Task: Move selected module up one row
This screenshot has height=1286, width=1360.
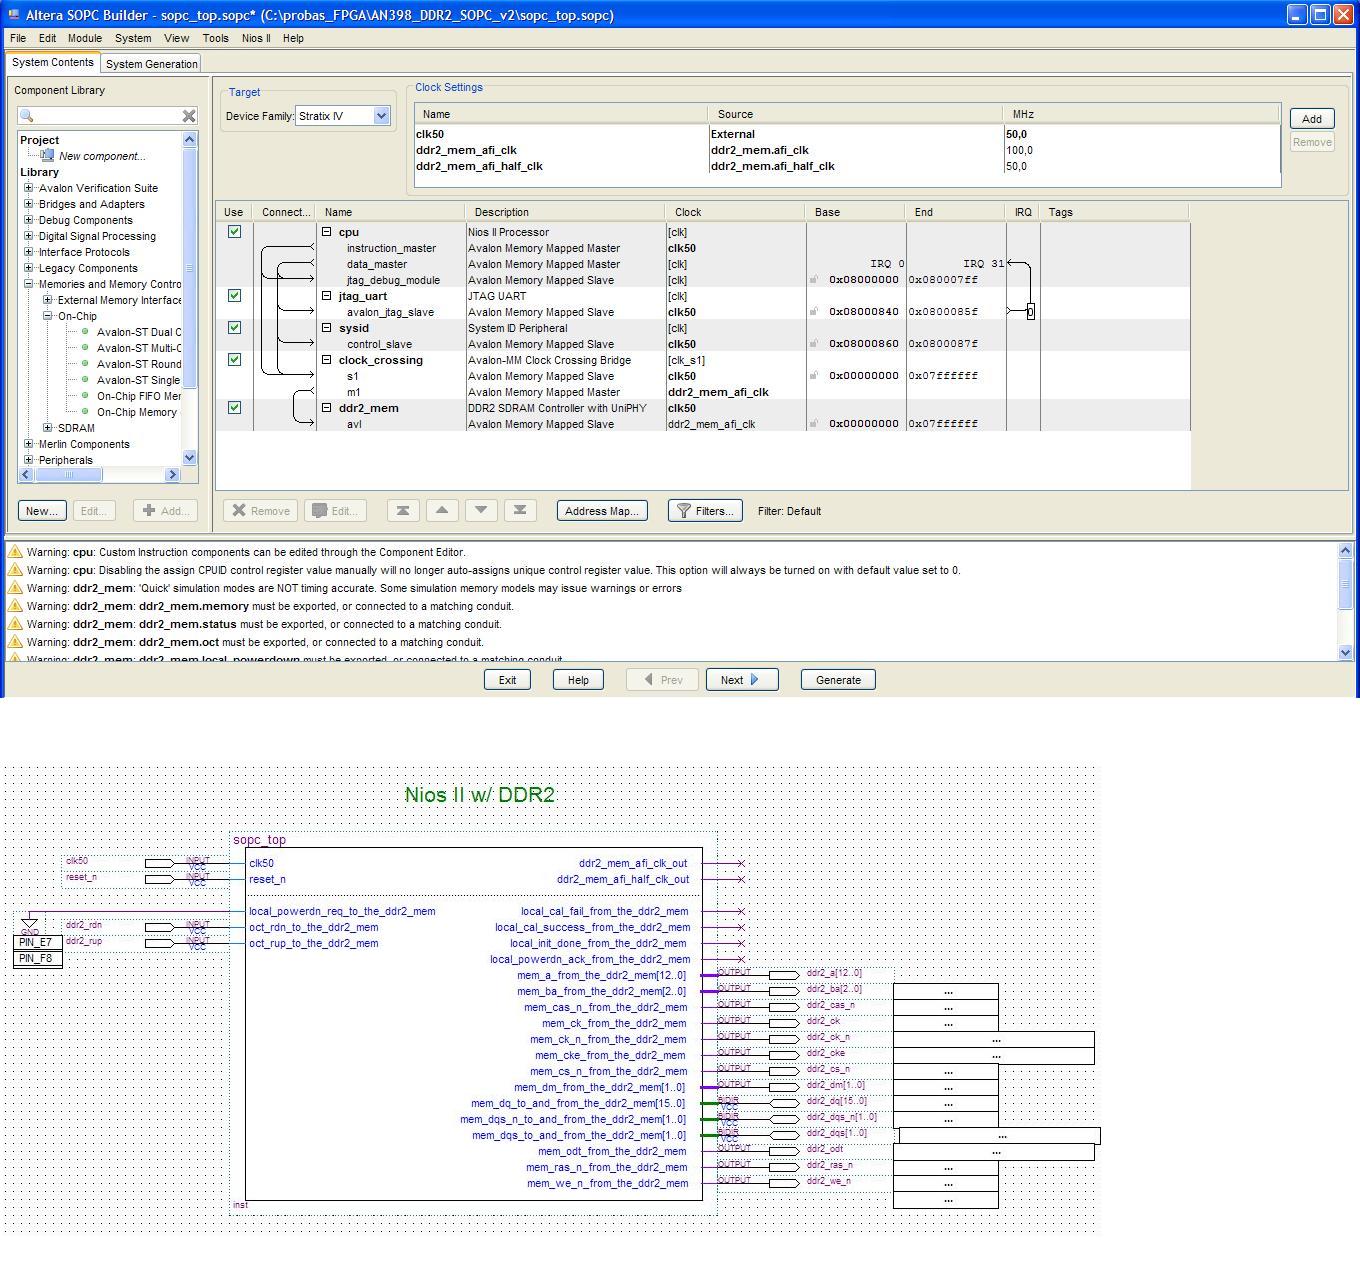Action: (x=442, y=511)
